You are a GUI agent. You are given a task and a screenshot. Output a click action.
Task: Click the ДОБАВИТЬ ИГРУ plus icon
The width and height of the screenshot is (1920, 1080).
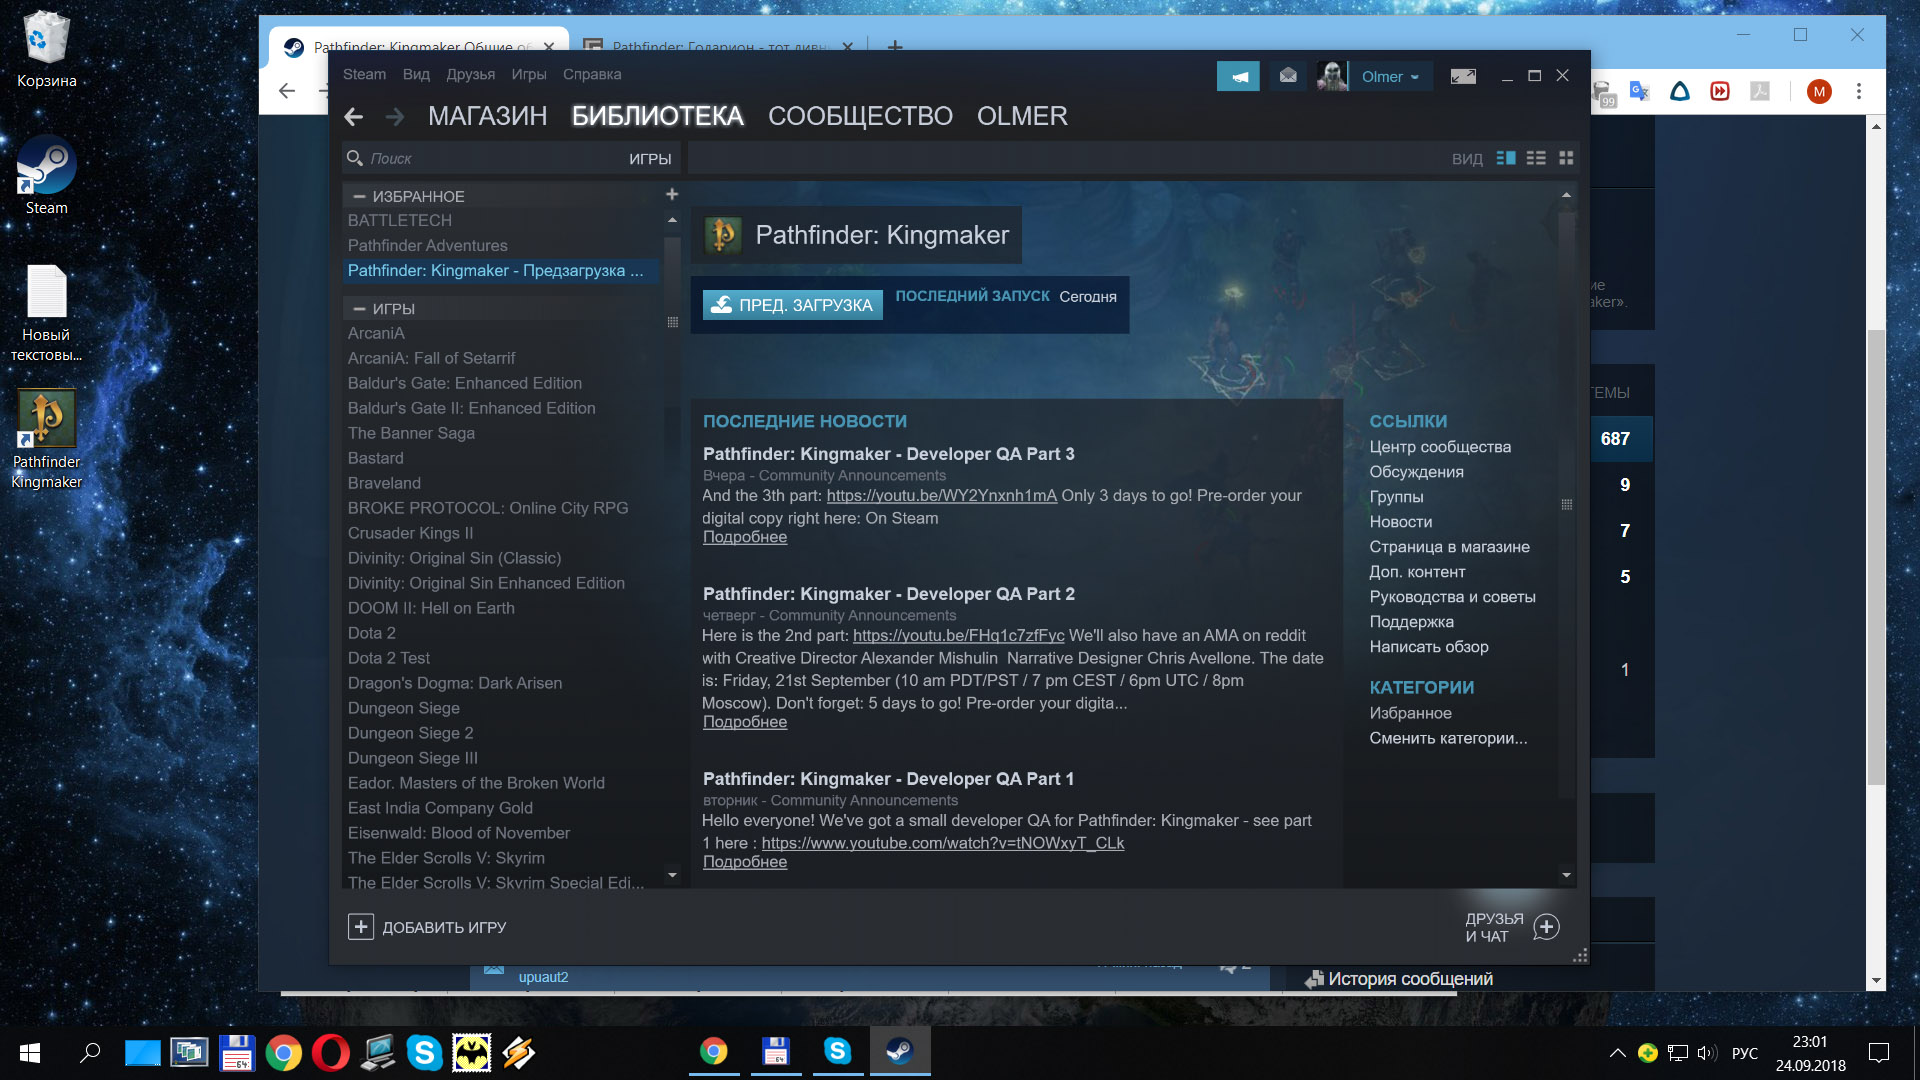pos(361,927)
